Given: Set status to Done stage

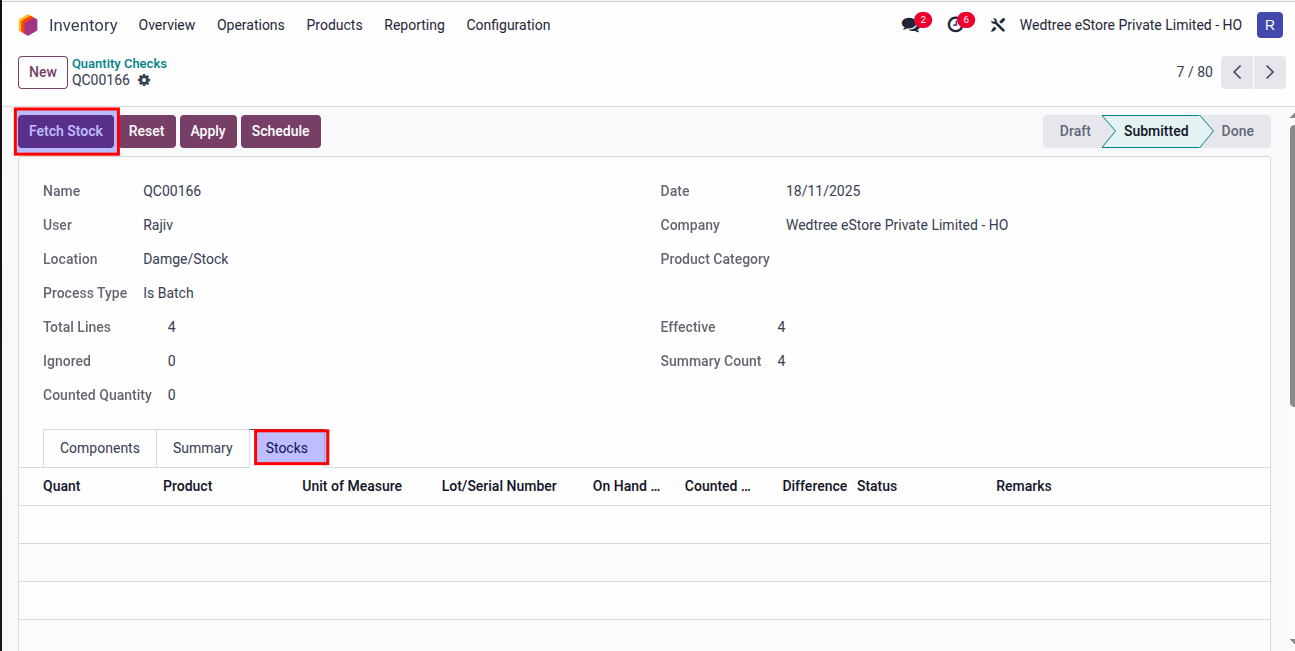Looking at the screenshot, I should (1237, 131).
